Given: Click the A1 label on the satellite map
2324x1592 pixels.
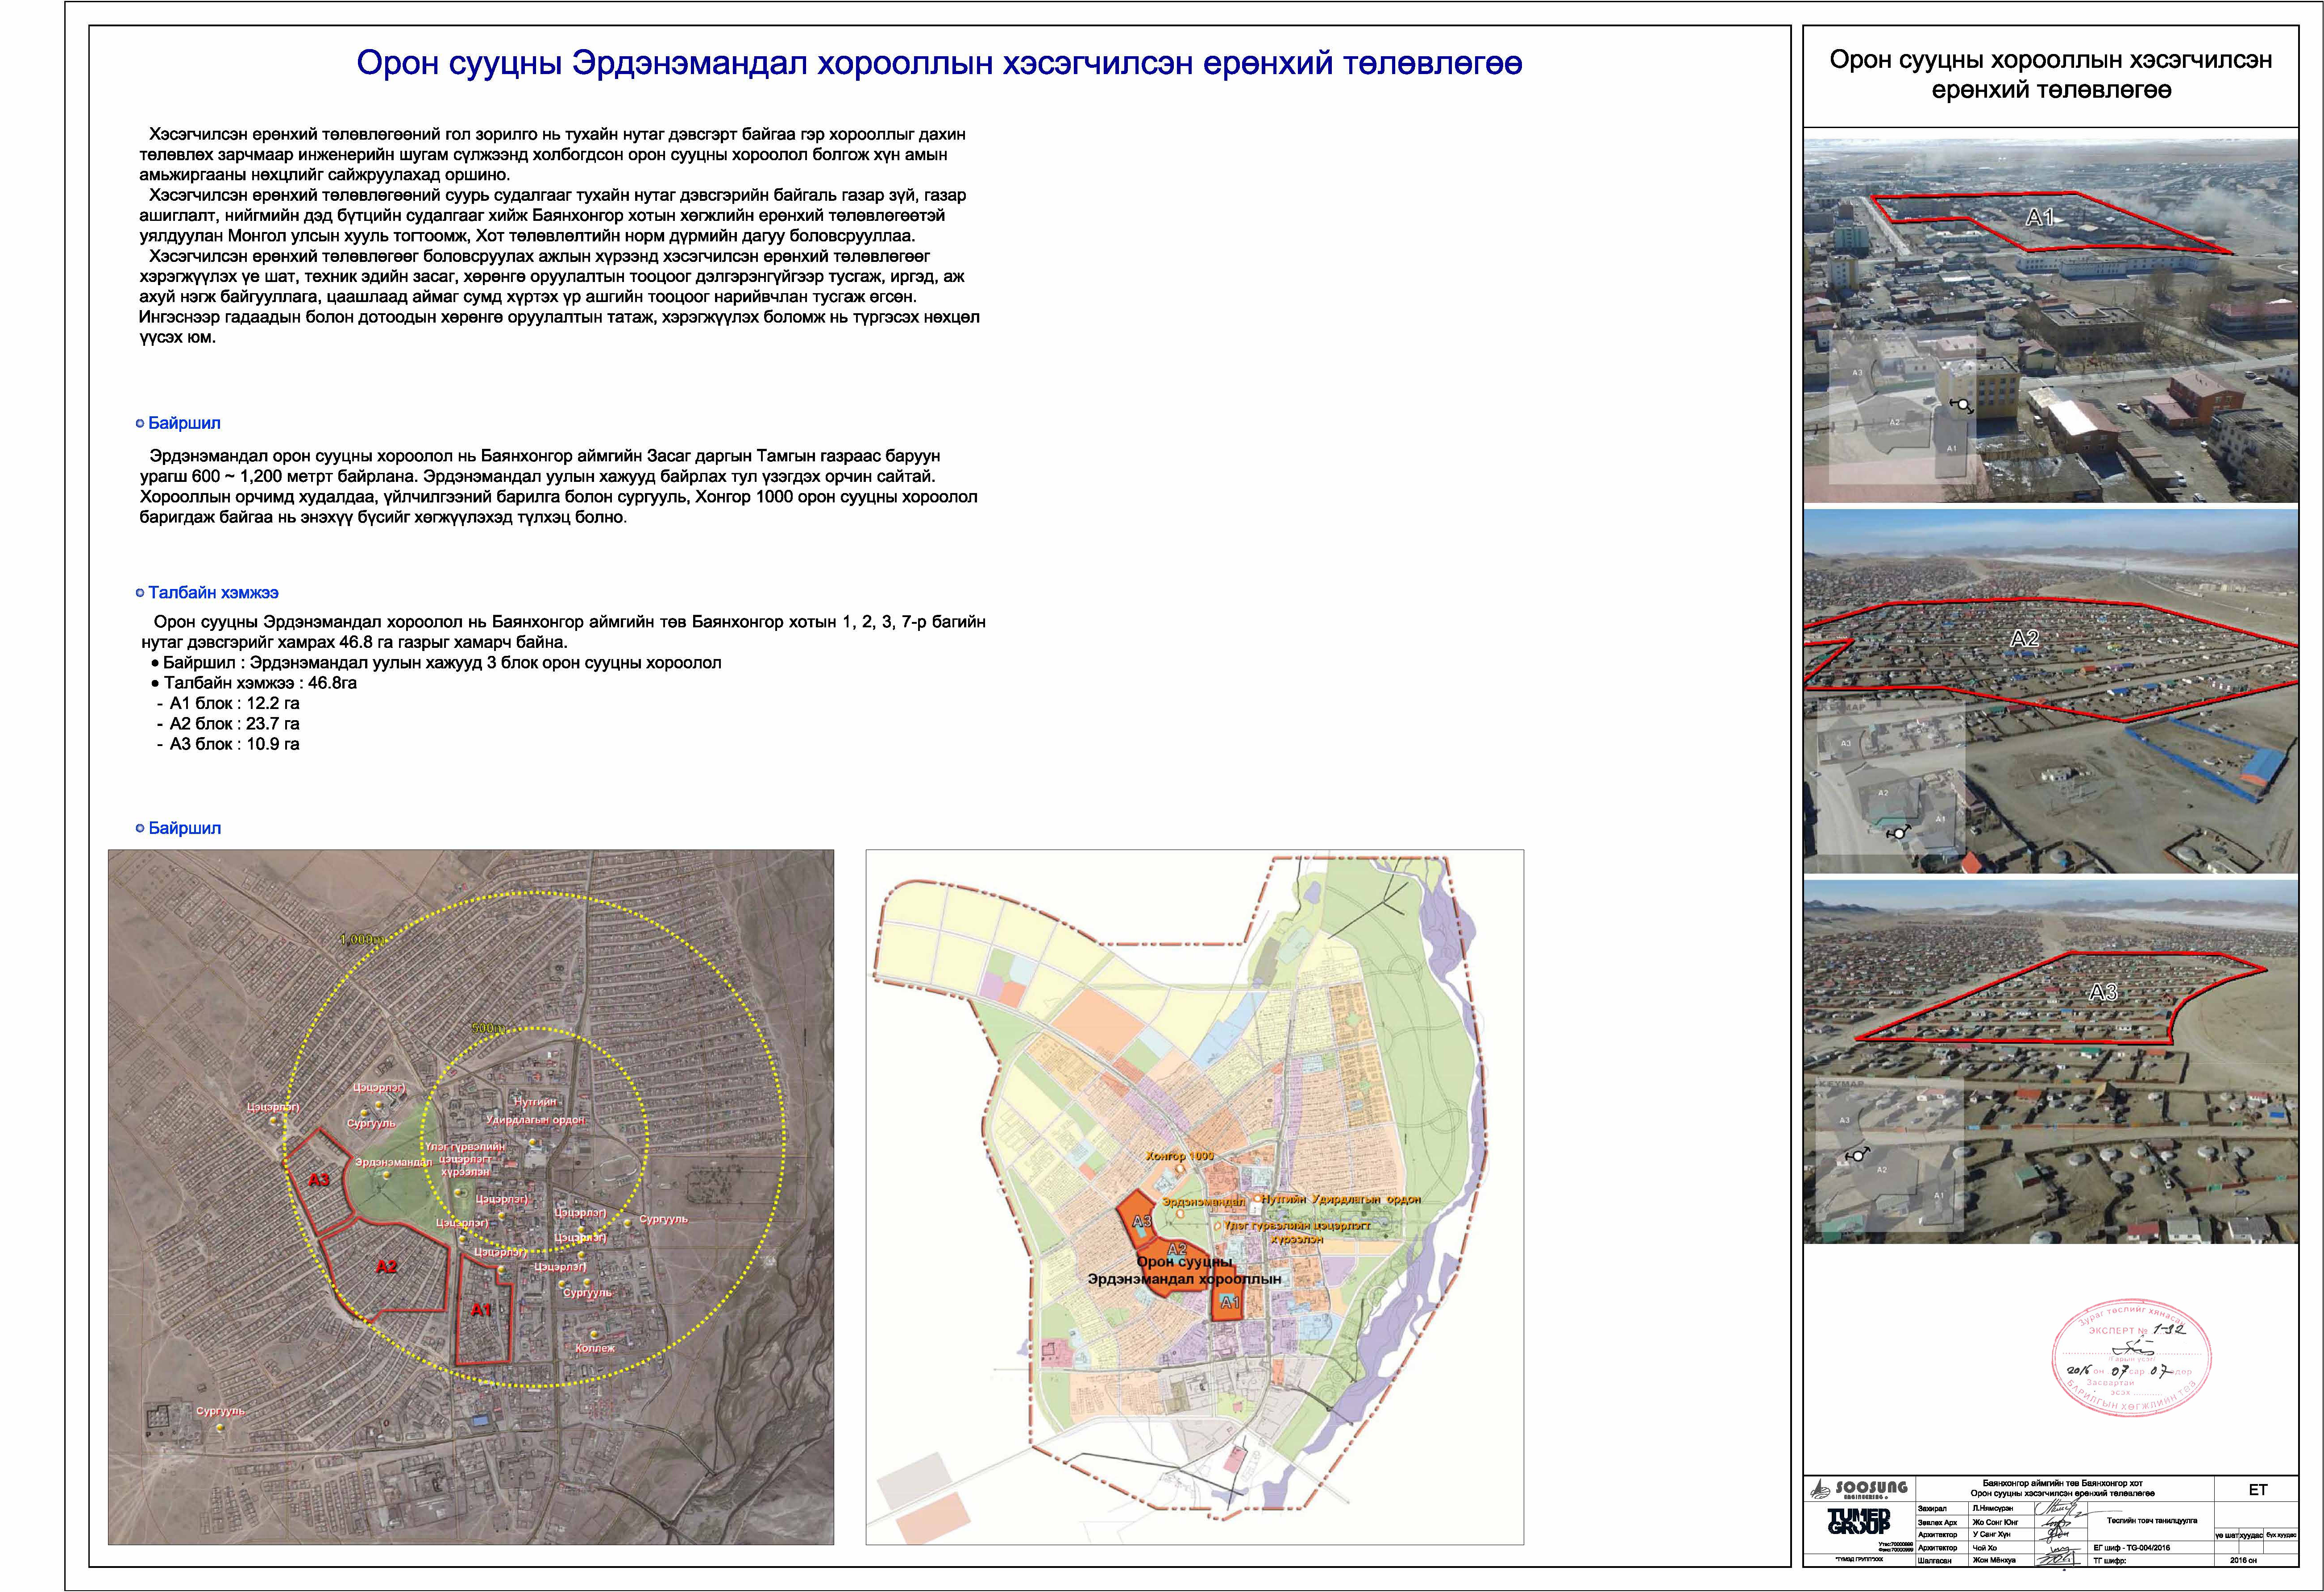Looking at the screenshot, I should click(481, 1310).
